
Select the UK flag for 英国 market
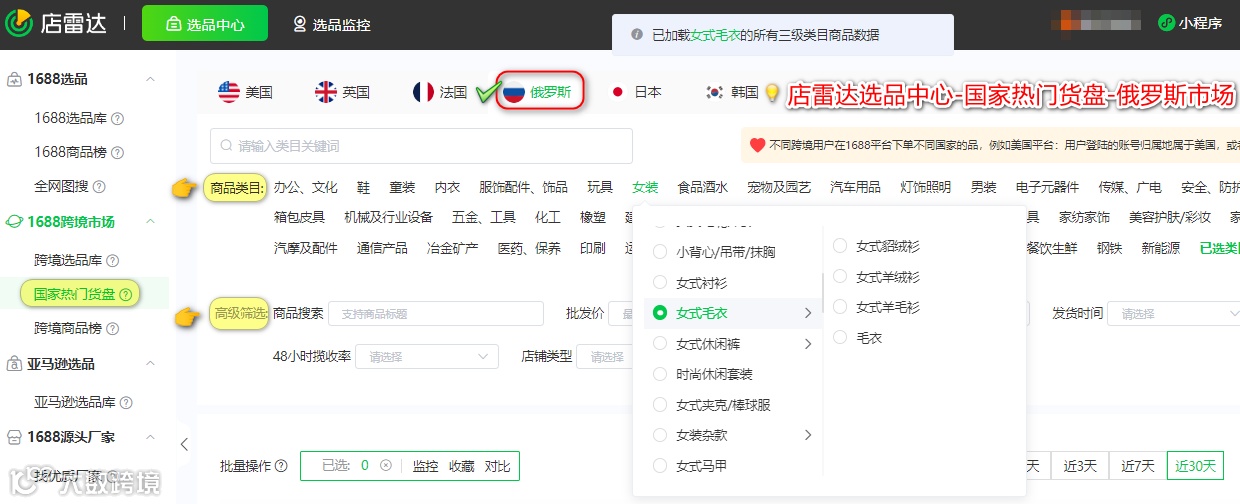click(x=326, y=92)
